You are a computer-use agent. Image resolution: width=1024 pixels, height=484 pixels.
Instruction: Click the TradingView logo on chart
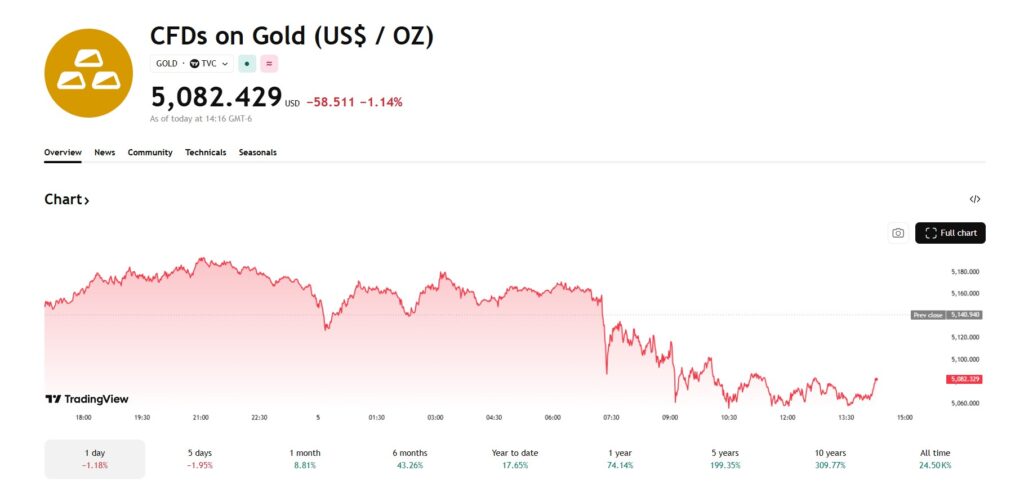click(x=87, y=399)
